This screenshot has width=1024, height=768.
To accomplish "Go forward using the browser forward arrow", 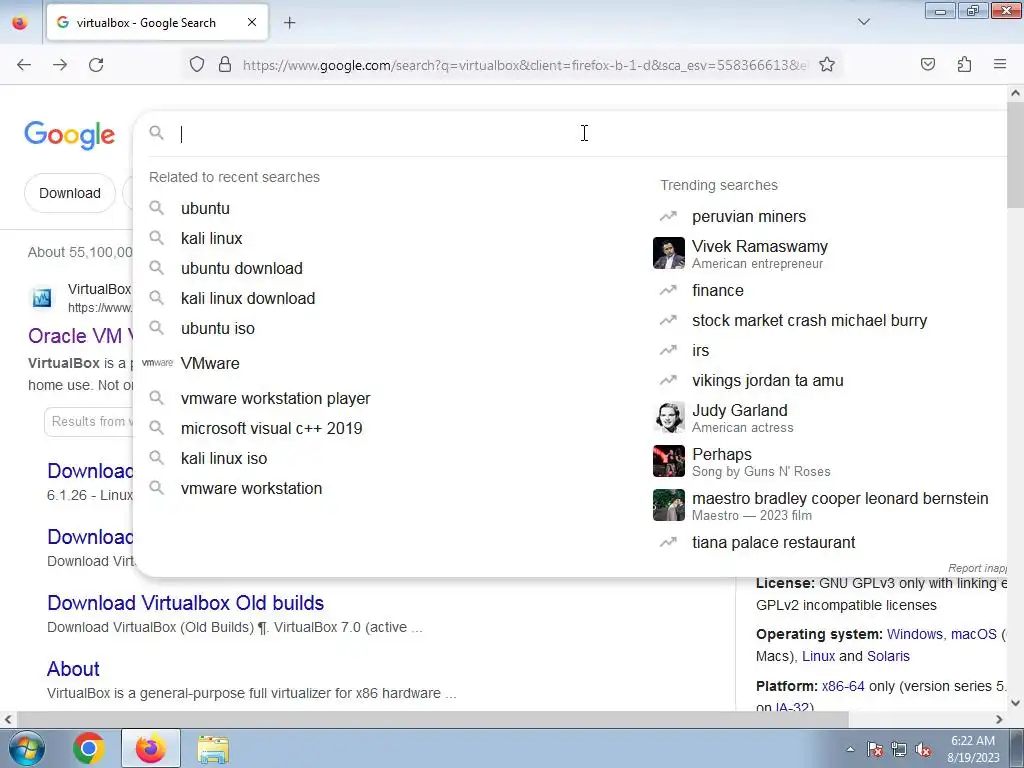I will tap(60, 65).
